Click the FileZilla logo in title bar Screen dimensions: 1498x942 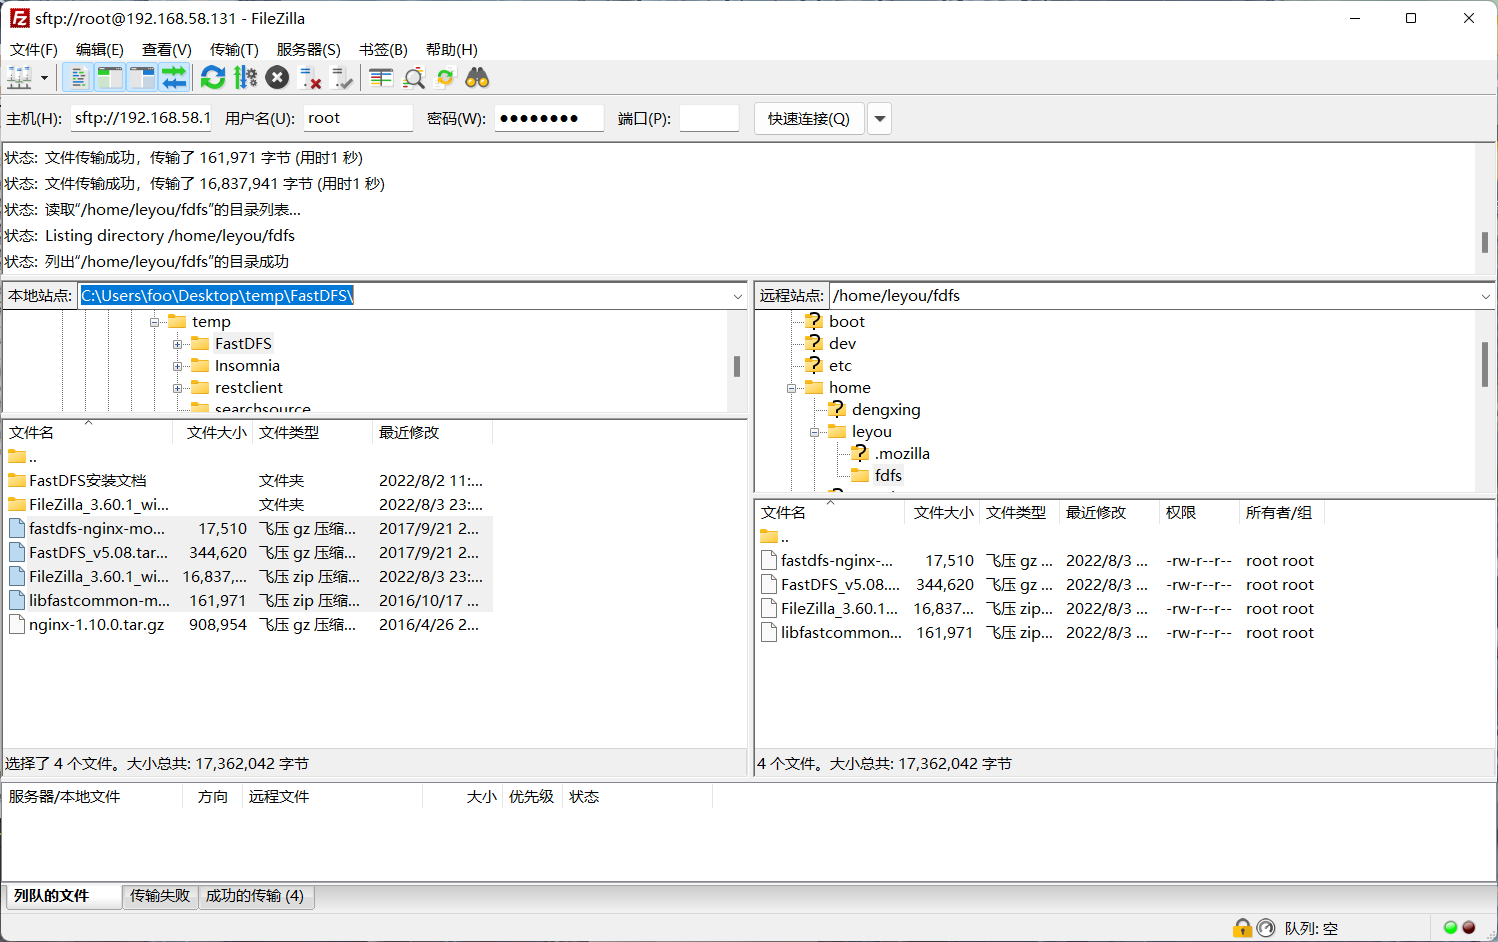click(19, 18)
